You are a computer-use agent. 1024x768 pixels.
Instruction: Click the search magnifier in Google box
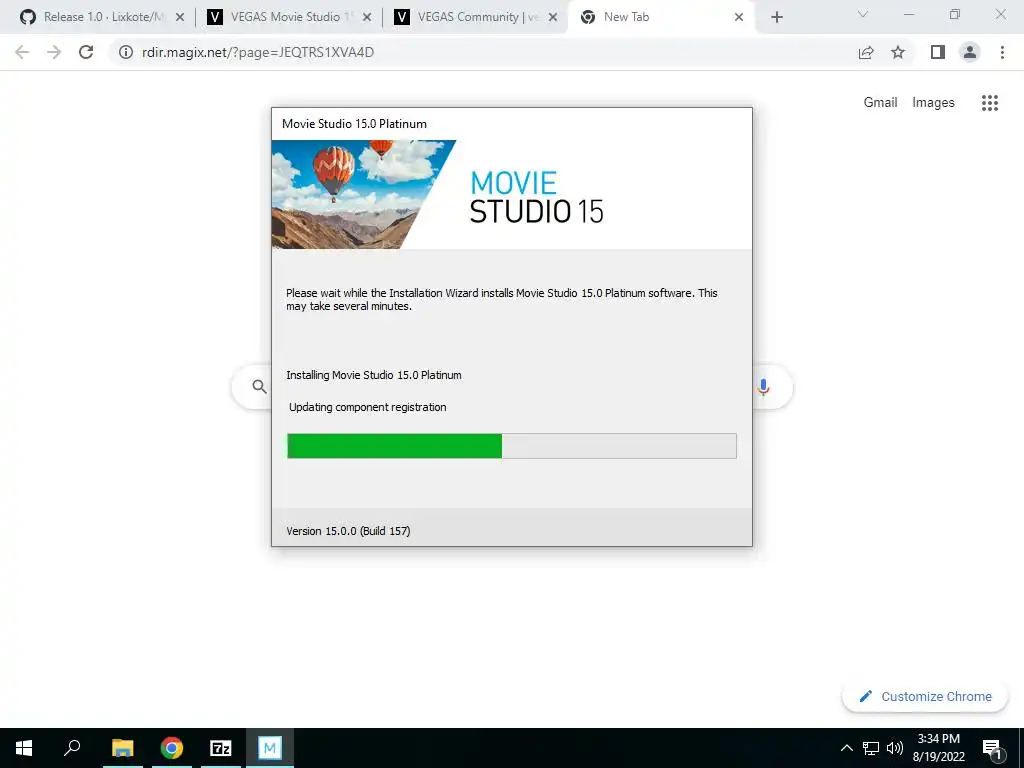pyautogui.click(x=259, y=387)
